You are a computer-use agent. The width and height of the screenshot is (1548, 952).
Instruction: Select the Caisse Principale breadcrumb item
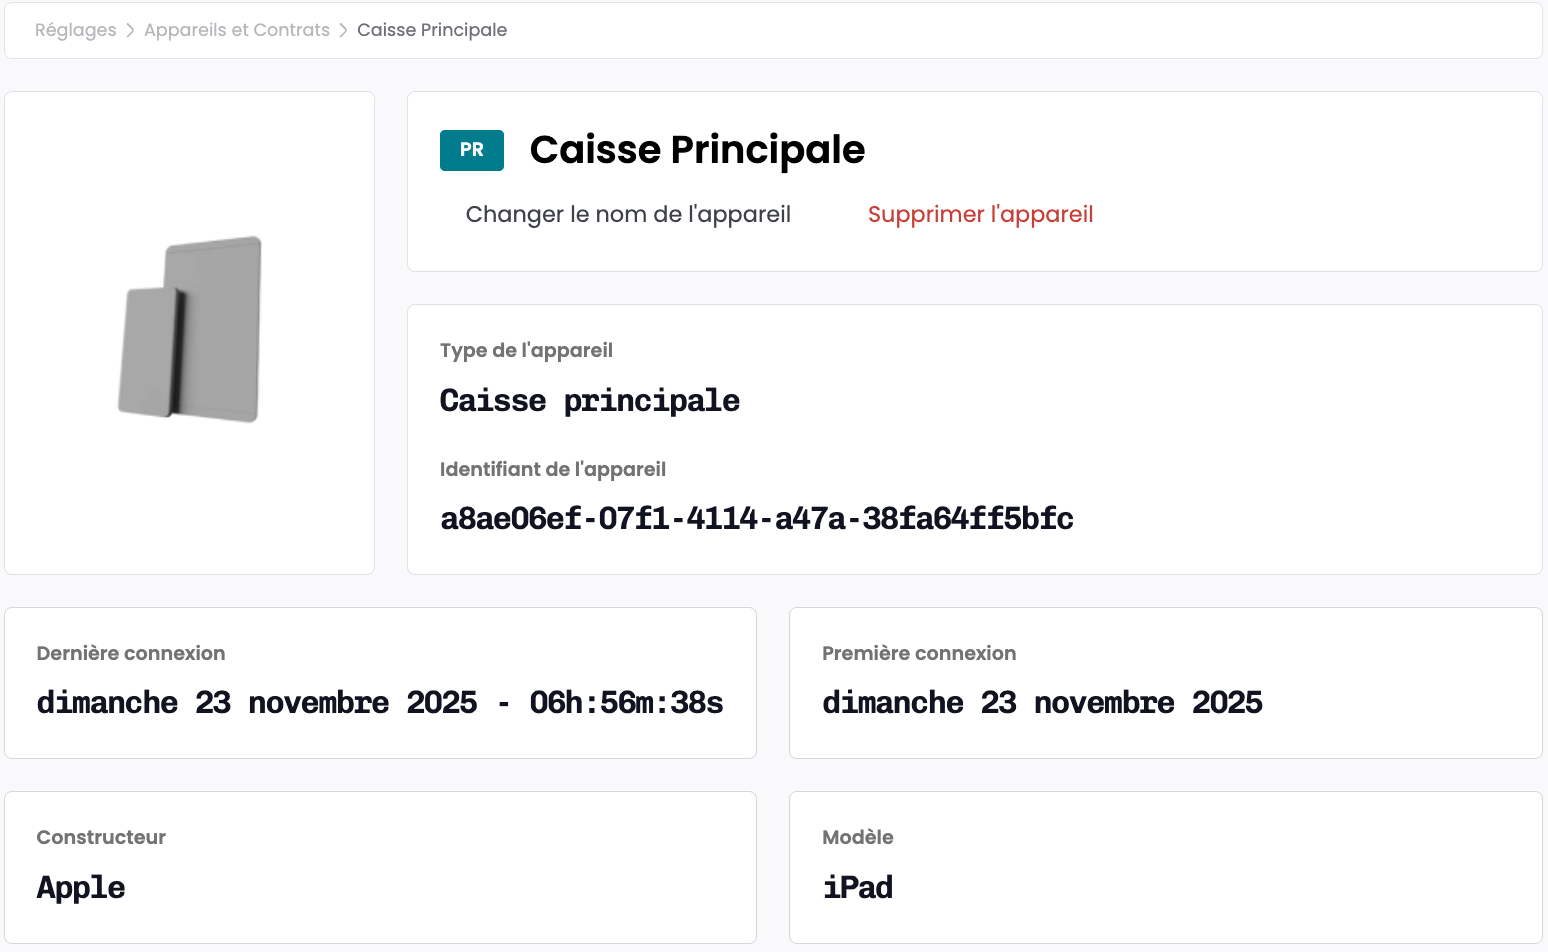[432, 30]
